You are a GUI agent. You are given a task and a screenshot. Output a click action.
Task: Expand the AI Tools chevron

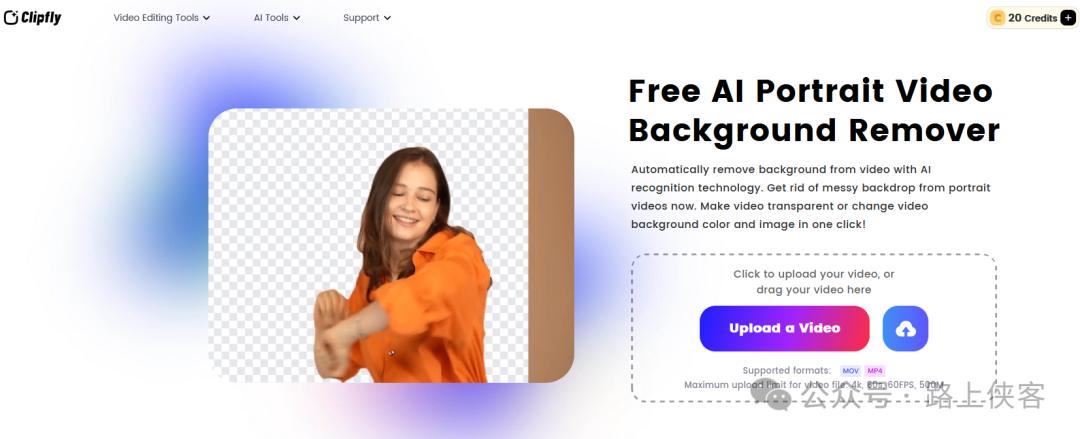(297, 18)
